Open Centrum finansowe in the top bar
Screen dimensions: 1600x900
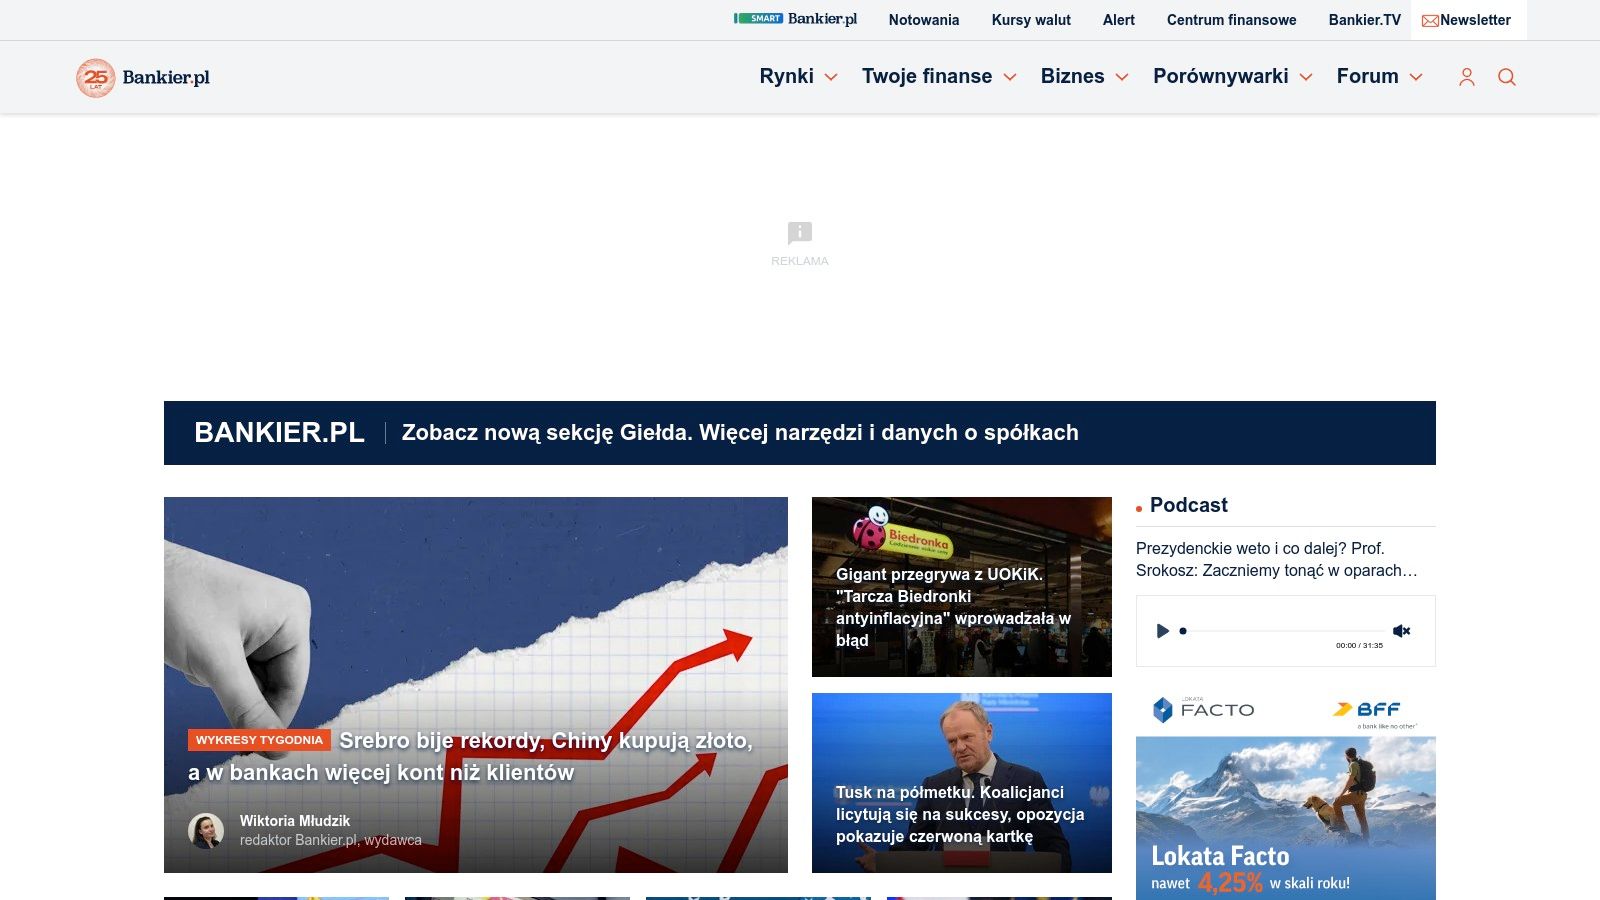click(x=1231, y=20)
